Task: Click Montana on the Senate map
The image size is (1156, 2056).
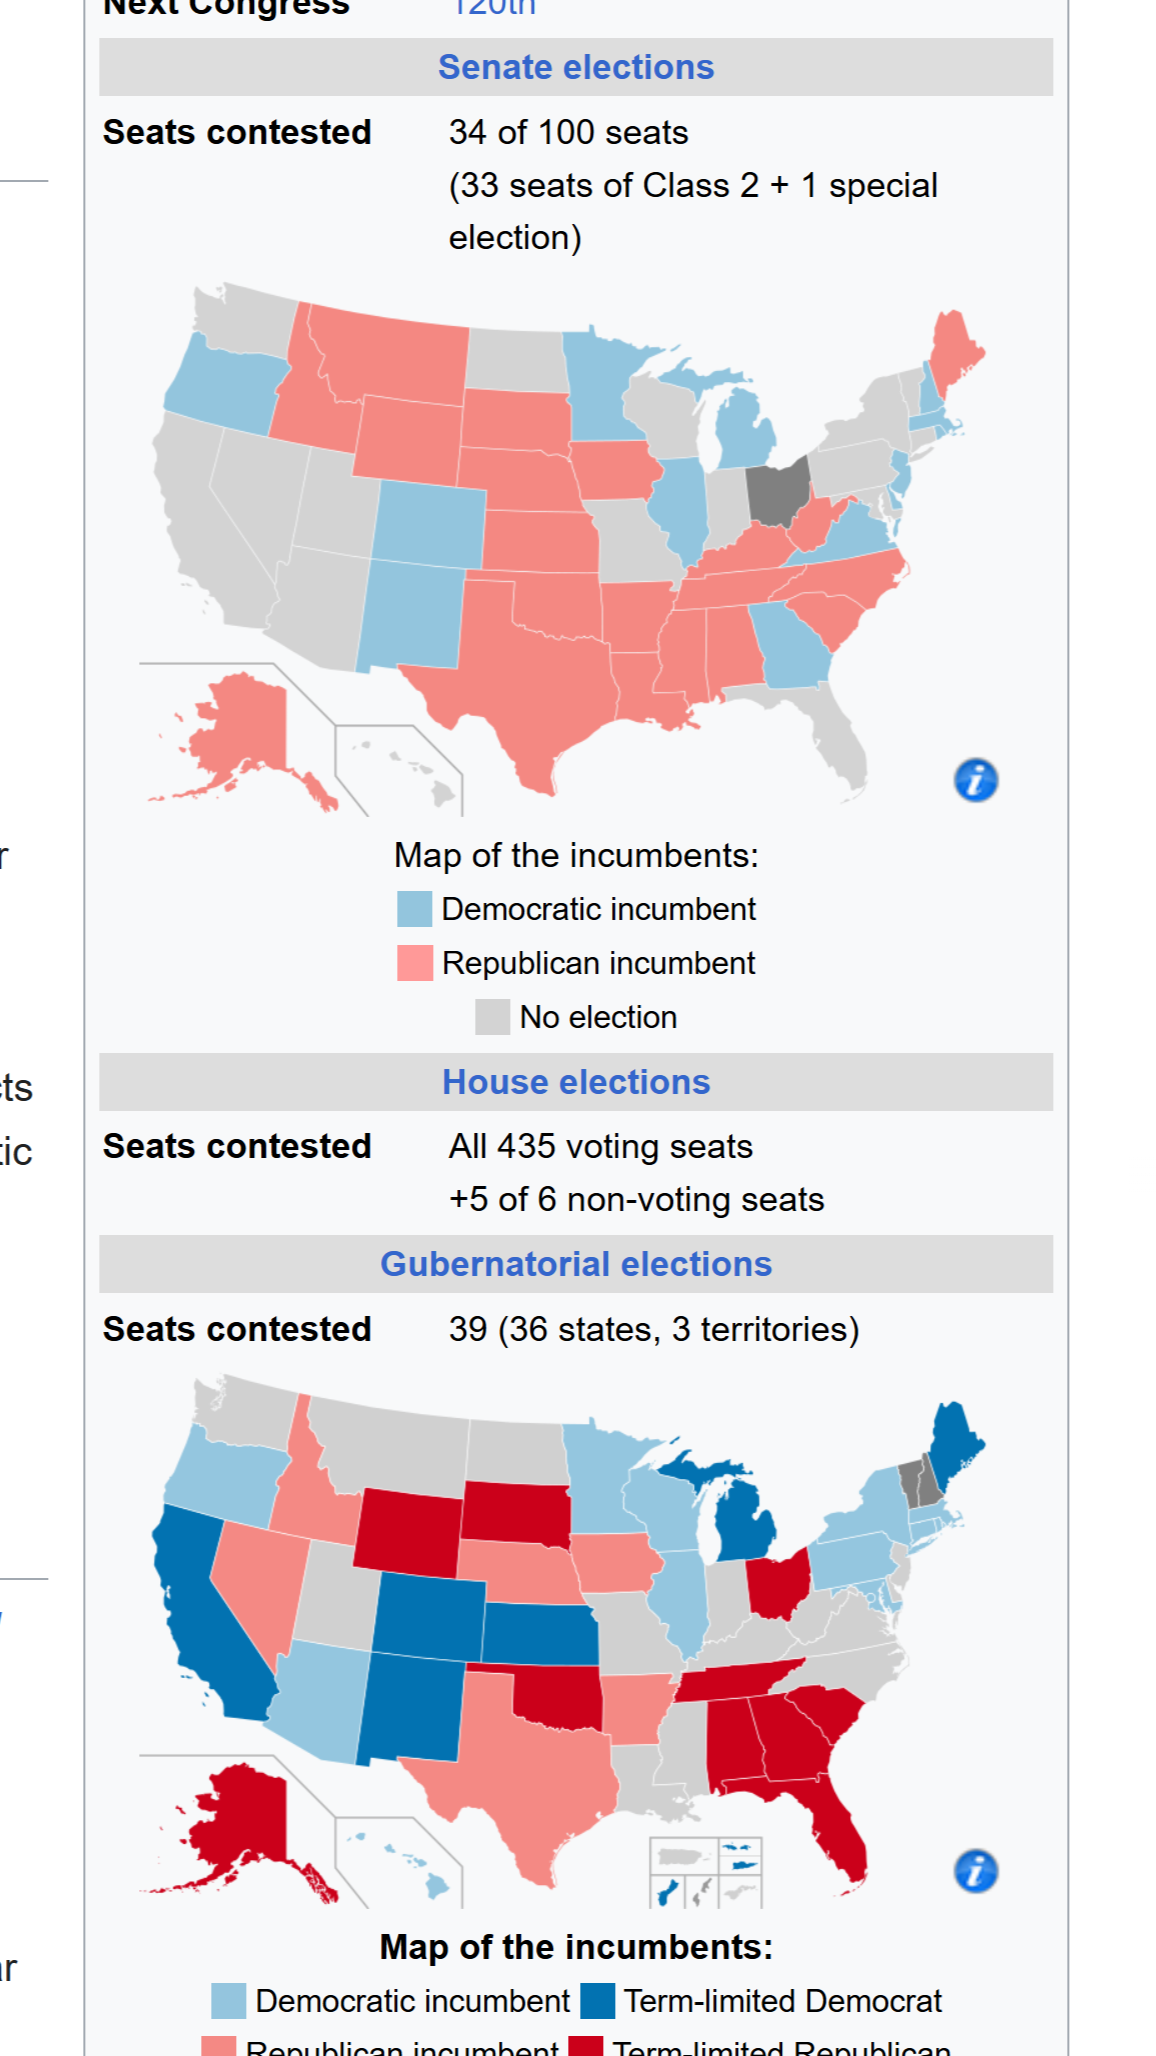Action: (x=390, y=355)
